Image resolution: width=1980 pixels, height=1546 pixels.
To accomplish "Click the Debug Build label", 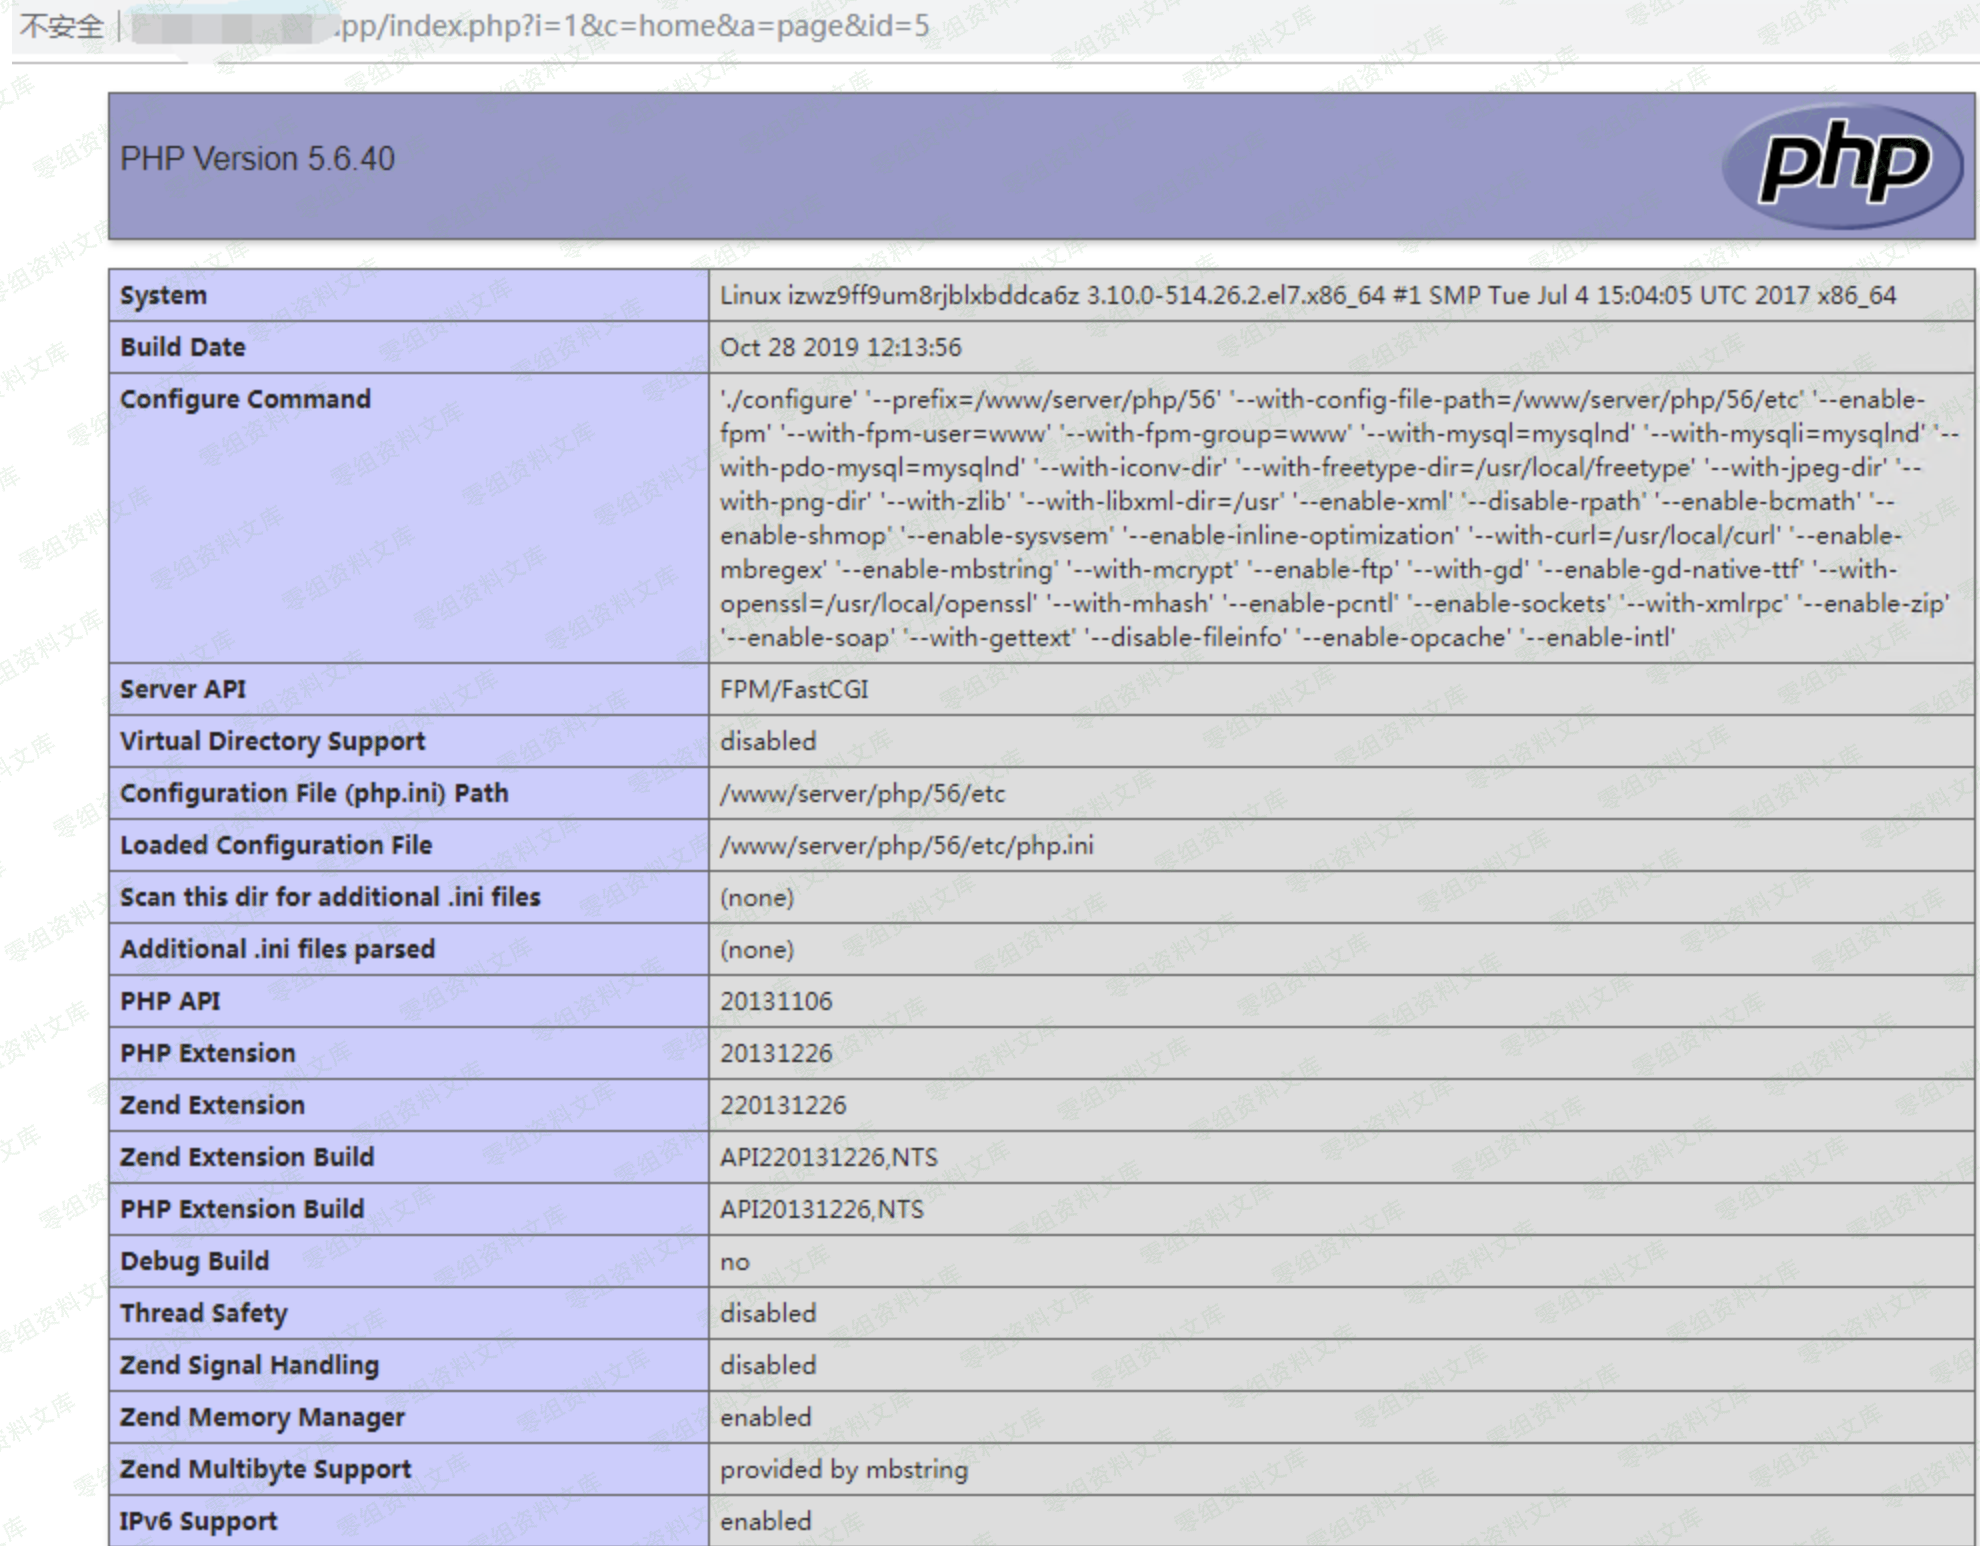I will pyautogui.click(x=194, y=1262).
